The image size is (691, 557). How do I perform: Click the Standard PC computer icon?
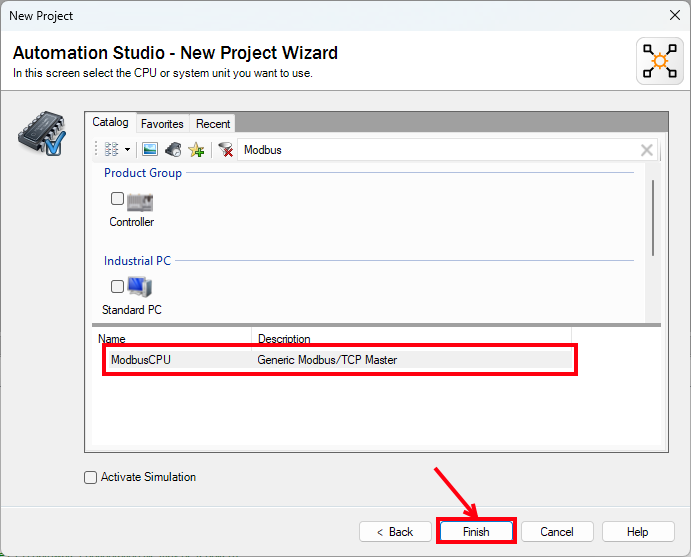click(140, 288)
